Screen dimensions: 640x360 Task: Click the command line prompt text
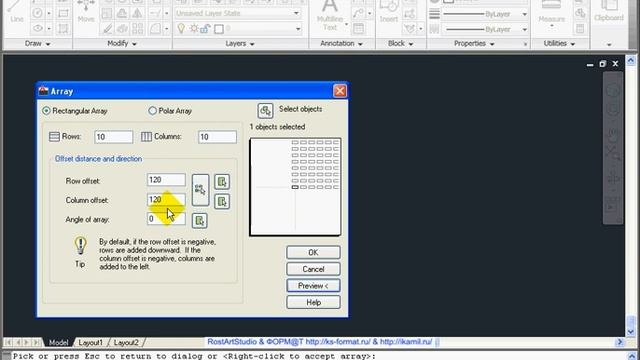(194, 356)
